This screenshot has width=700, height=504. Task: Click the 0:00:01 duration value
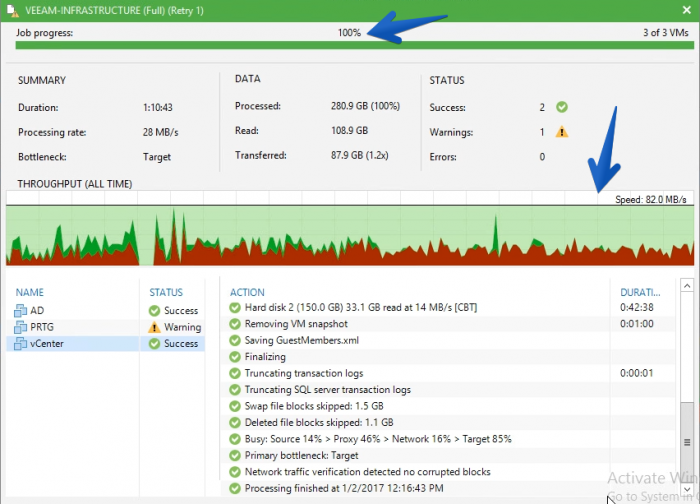tap(637, 373)
